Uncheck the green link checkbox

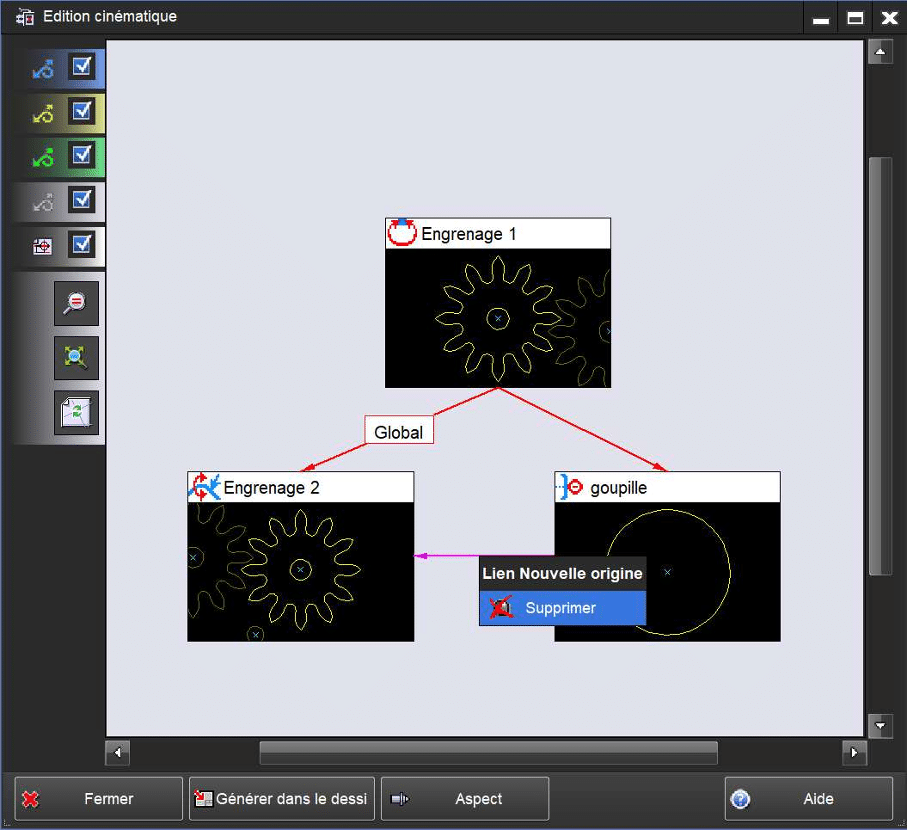click(82, 155)
